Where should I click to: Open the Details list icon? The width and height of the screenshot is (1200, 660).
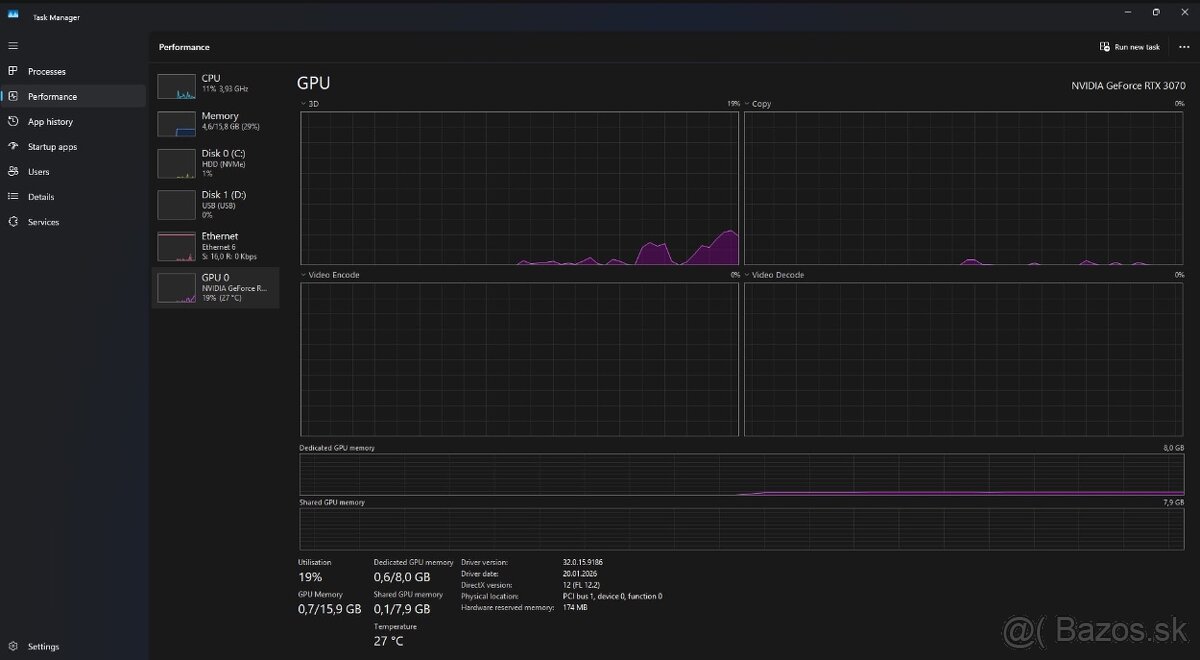13,197
